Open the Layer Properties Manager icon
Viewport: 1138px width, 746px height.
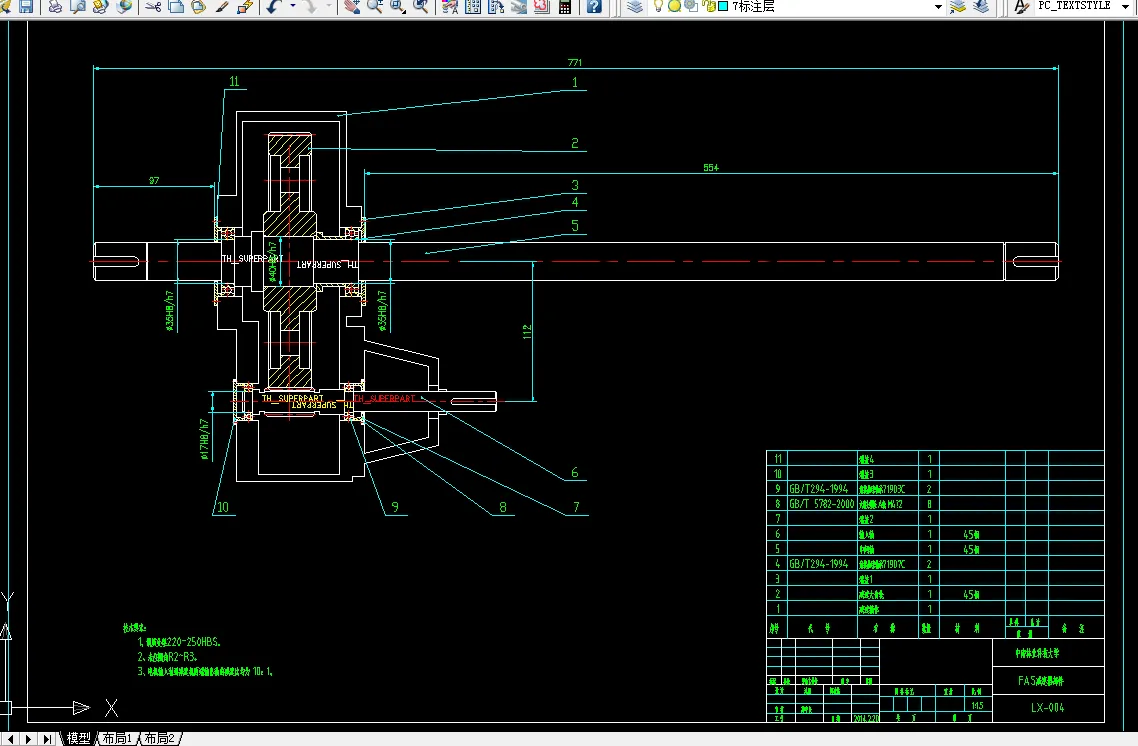[636, 7]
